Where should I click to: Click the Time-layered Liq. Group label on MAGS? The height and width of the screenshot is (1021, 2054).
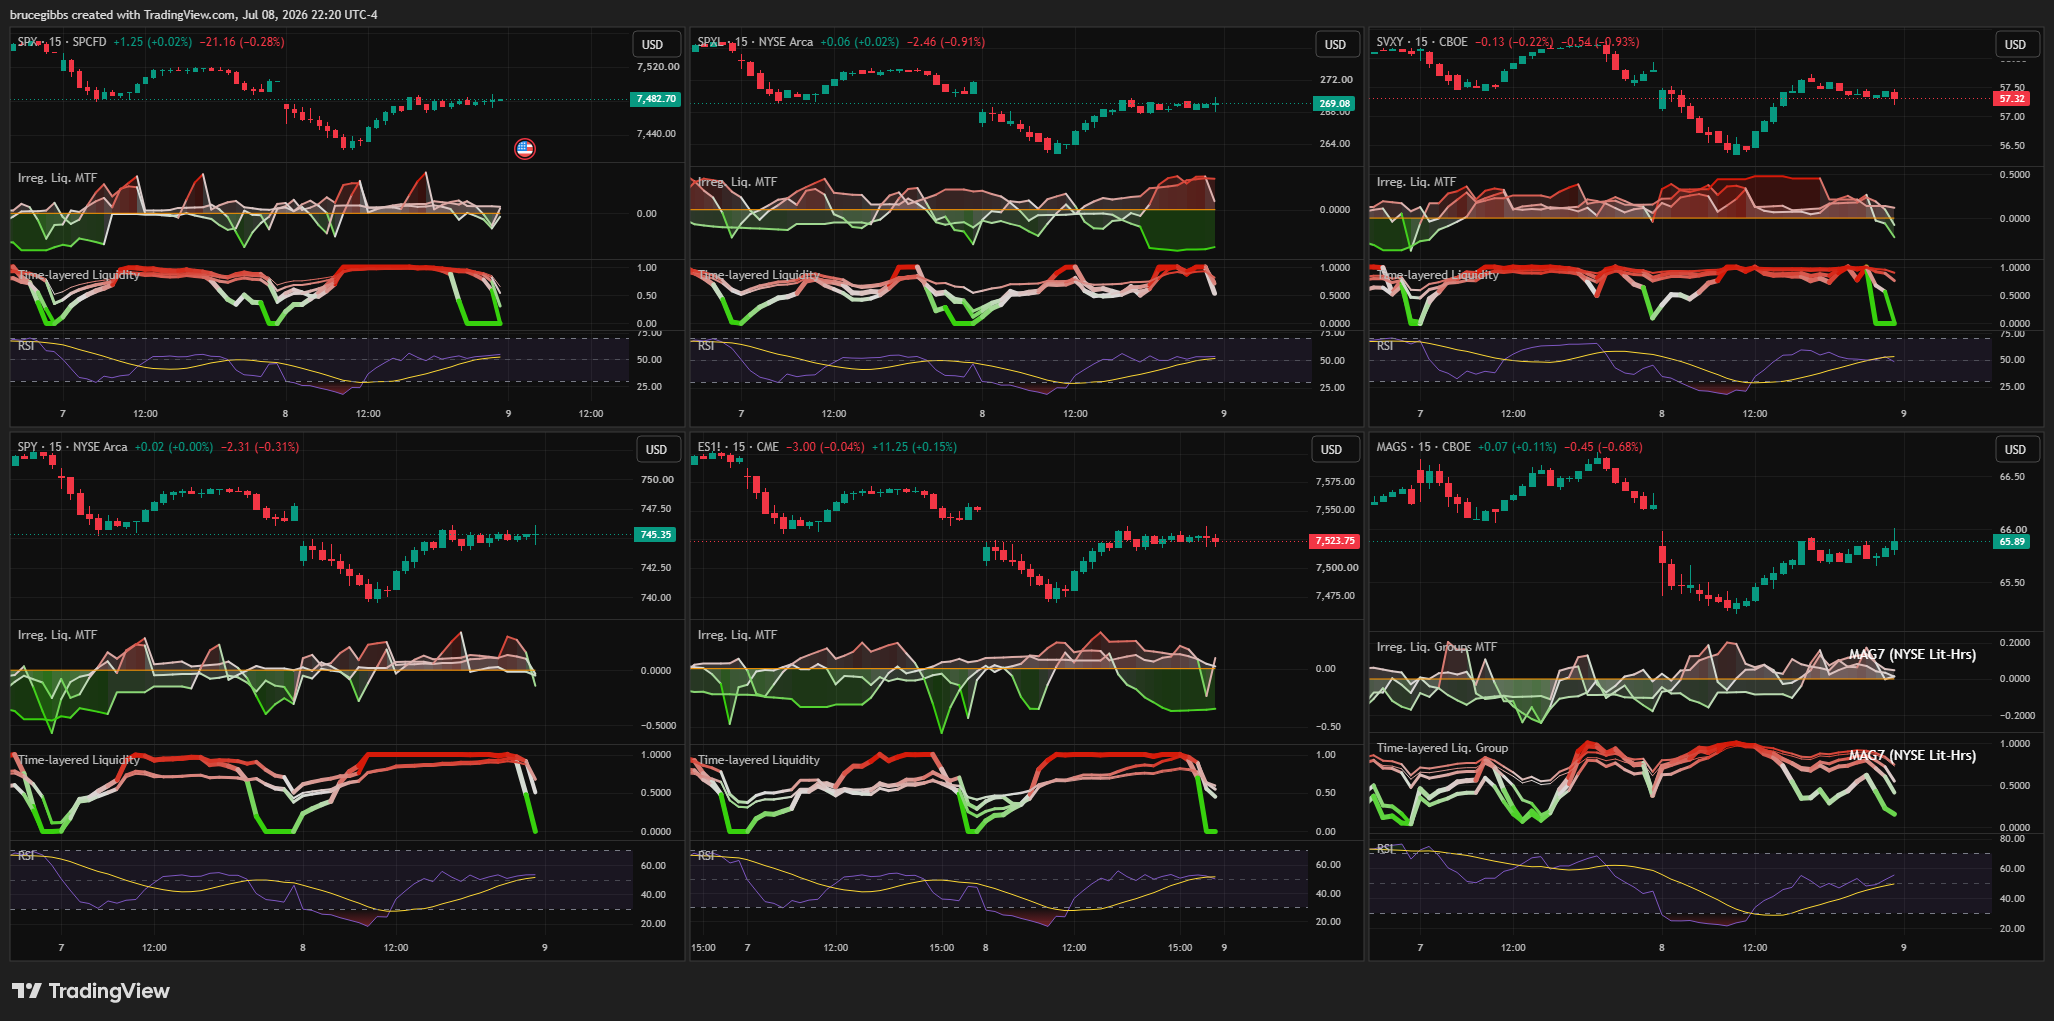1442,748
